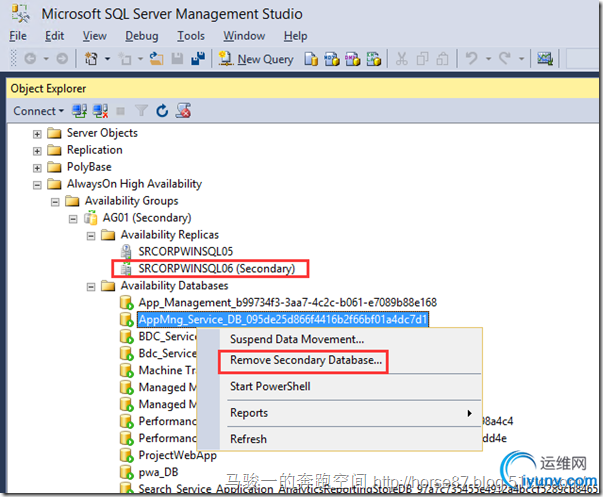This screenshot has height=497, width=603.
Task: Click the Save toolbar icon
Action: (x=177, y=58)
